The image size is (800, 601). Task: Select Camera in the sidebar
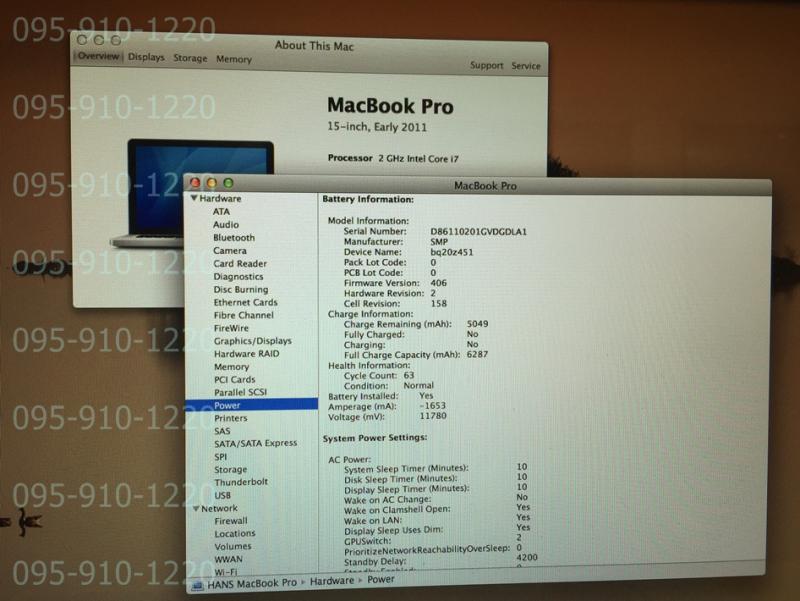point(230,251)
